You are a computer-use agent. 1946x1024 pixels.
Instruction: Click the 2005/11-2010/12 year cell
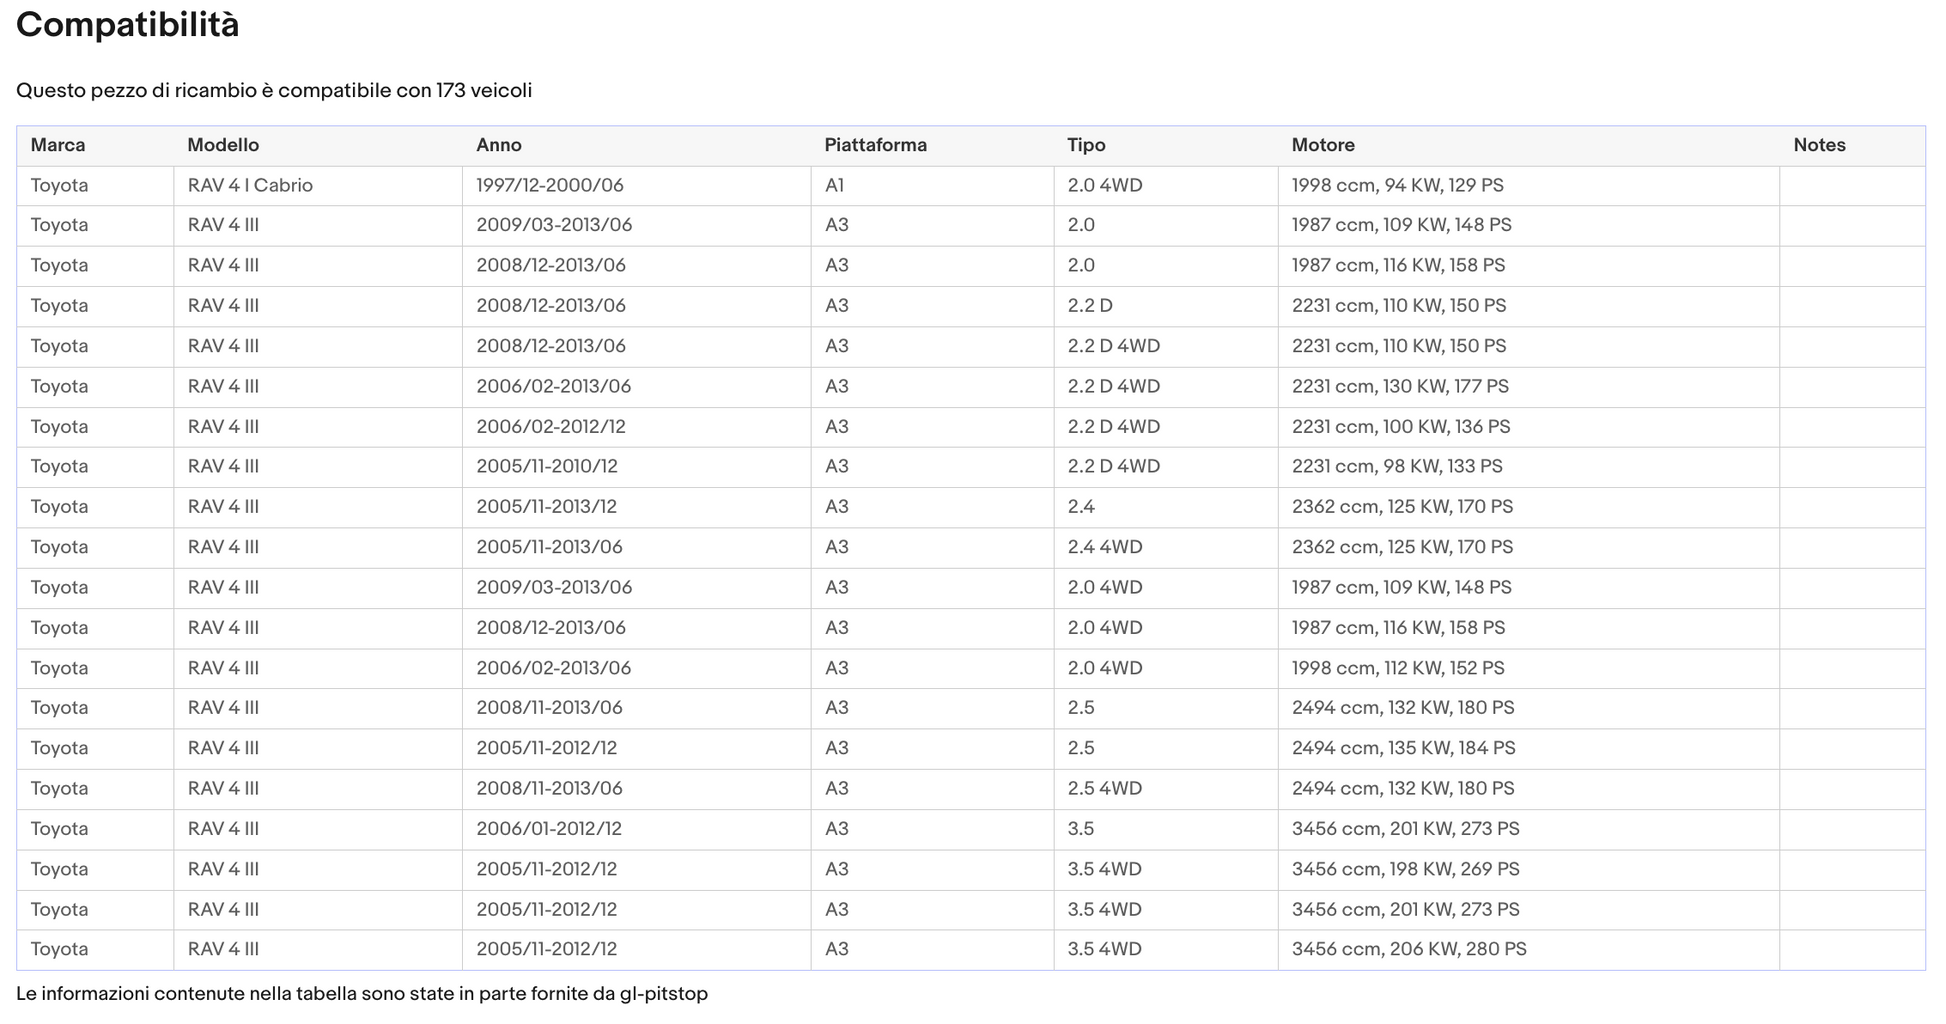[x=637, y=467]
